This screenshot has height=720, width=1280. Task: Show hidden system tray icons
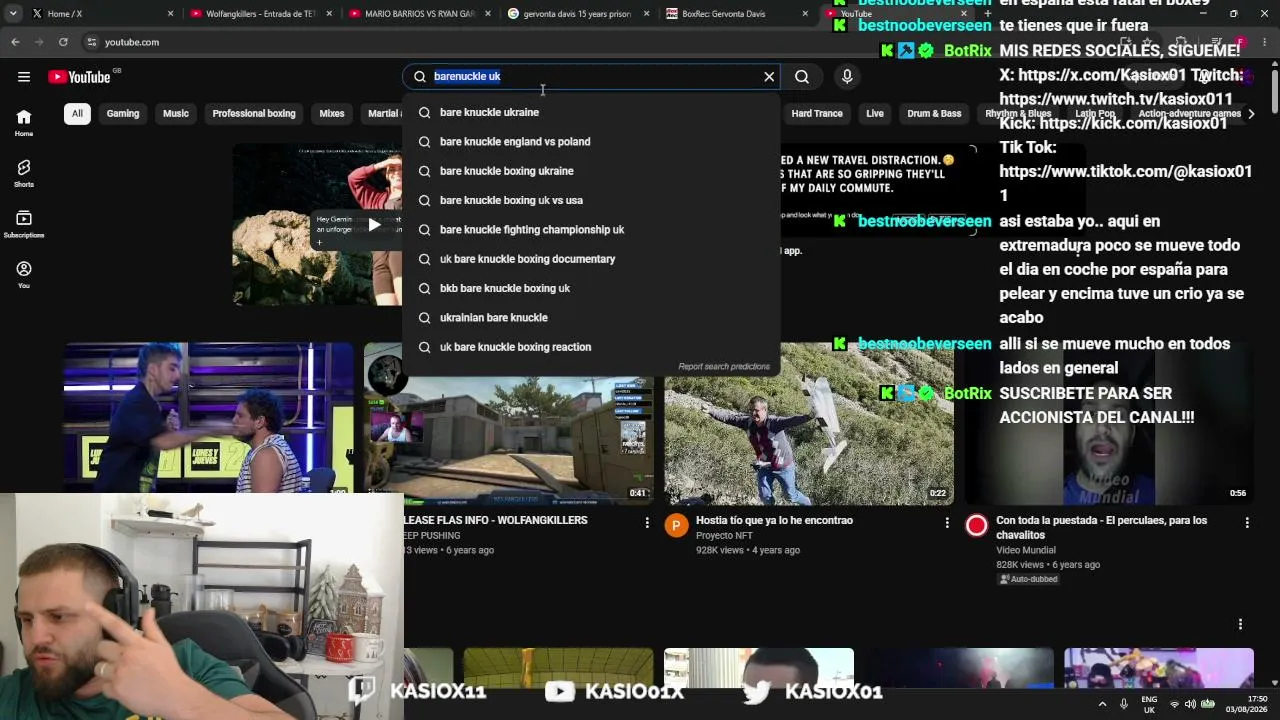tap(1103, 704)
